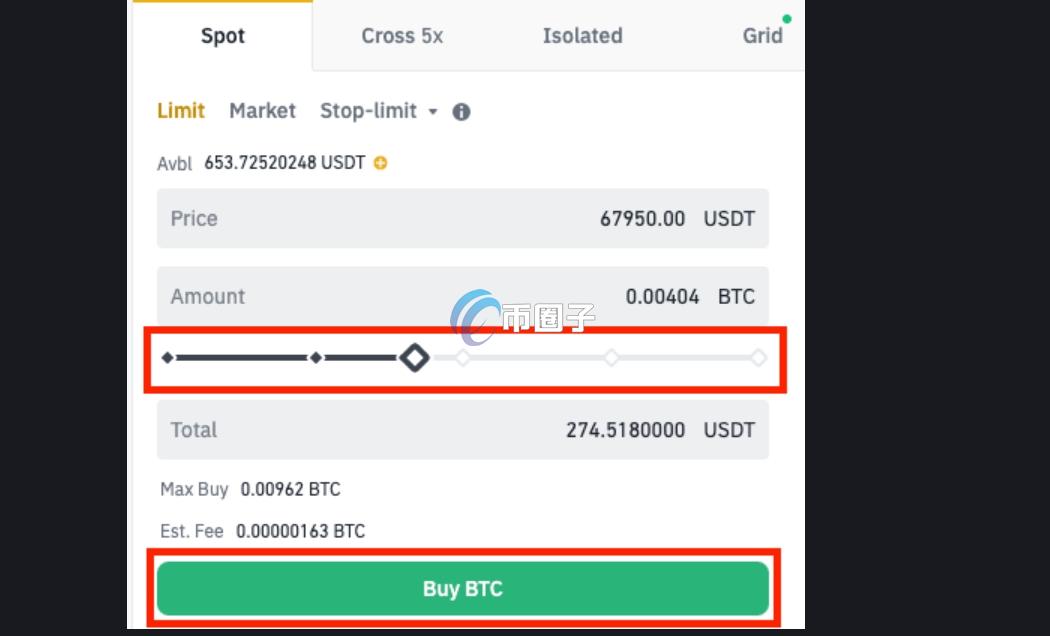Click the Amount input field
1050x636 pixels.
[462, 296]
